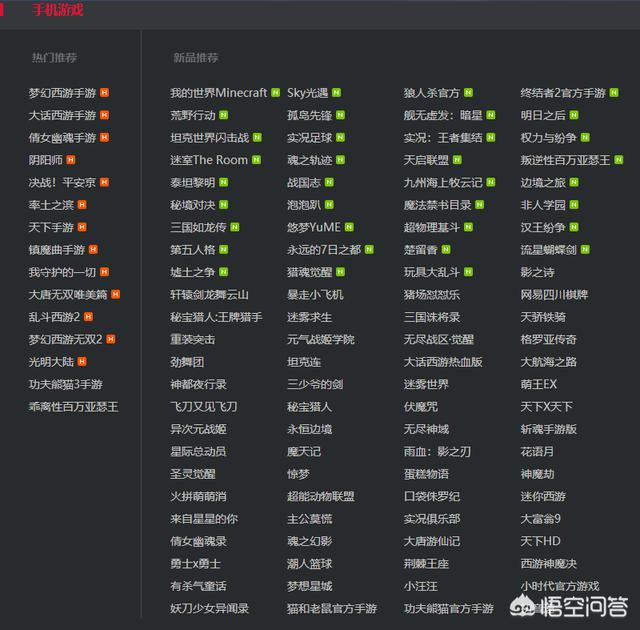Click the new badge next to 第五人格
Viewport: 640px width, 630px height.
pos(224,249)
